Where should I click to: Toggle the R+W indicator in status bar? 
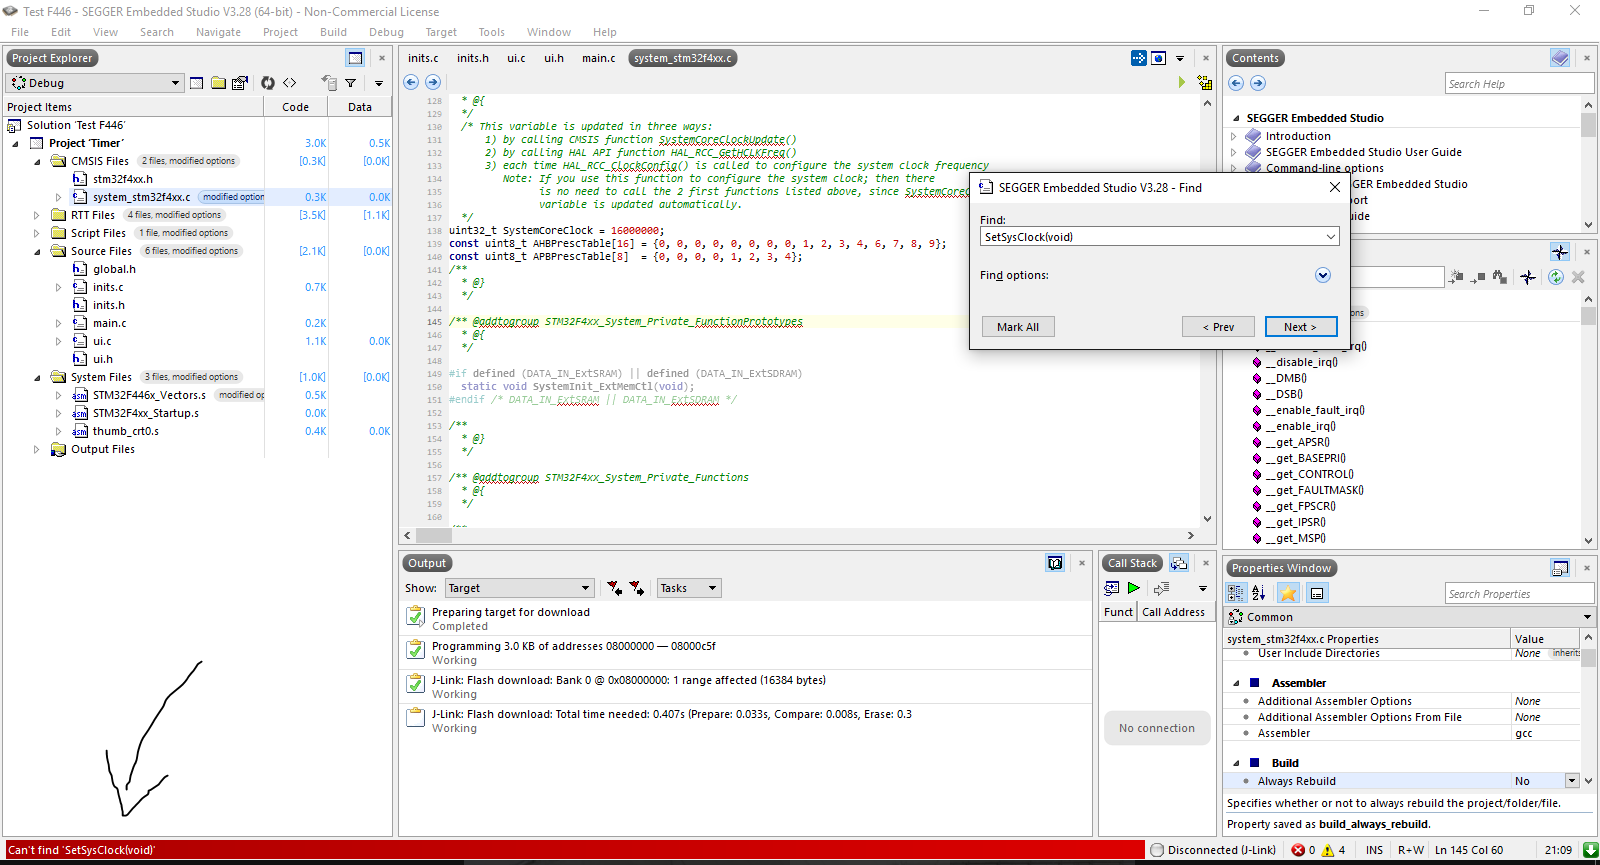(x=1411, y=850)
